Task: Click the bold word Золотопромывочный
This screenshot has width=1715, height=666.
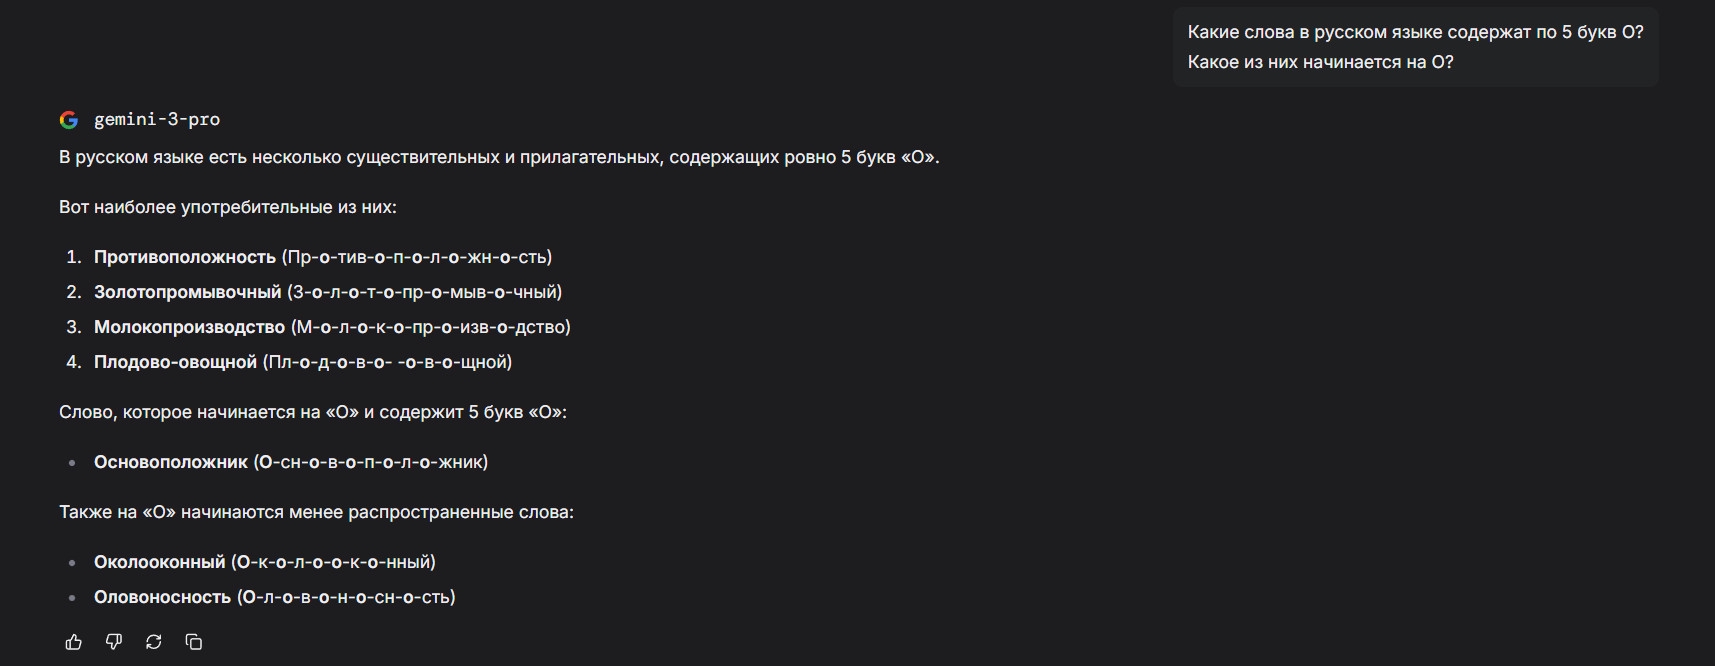Action: click(x=188, y=292)
